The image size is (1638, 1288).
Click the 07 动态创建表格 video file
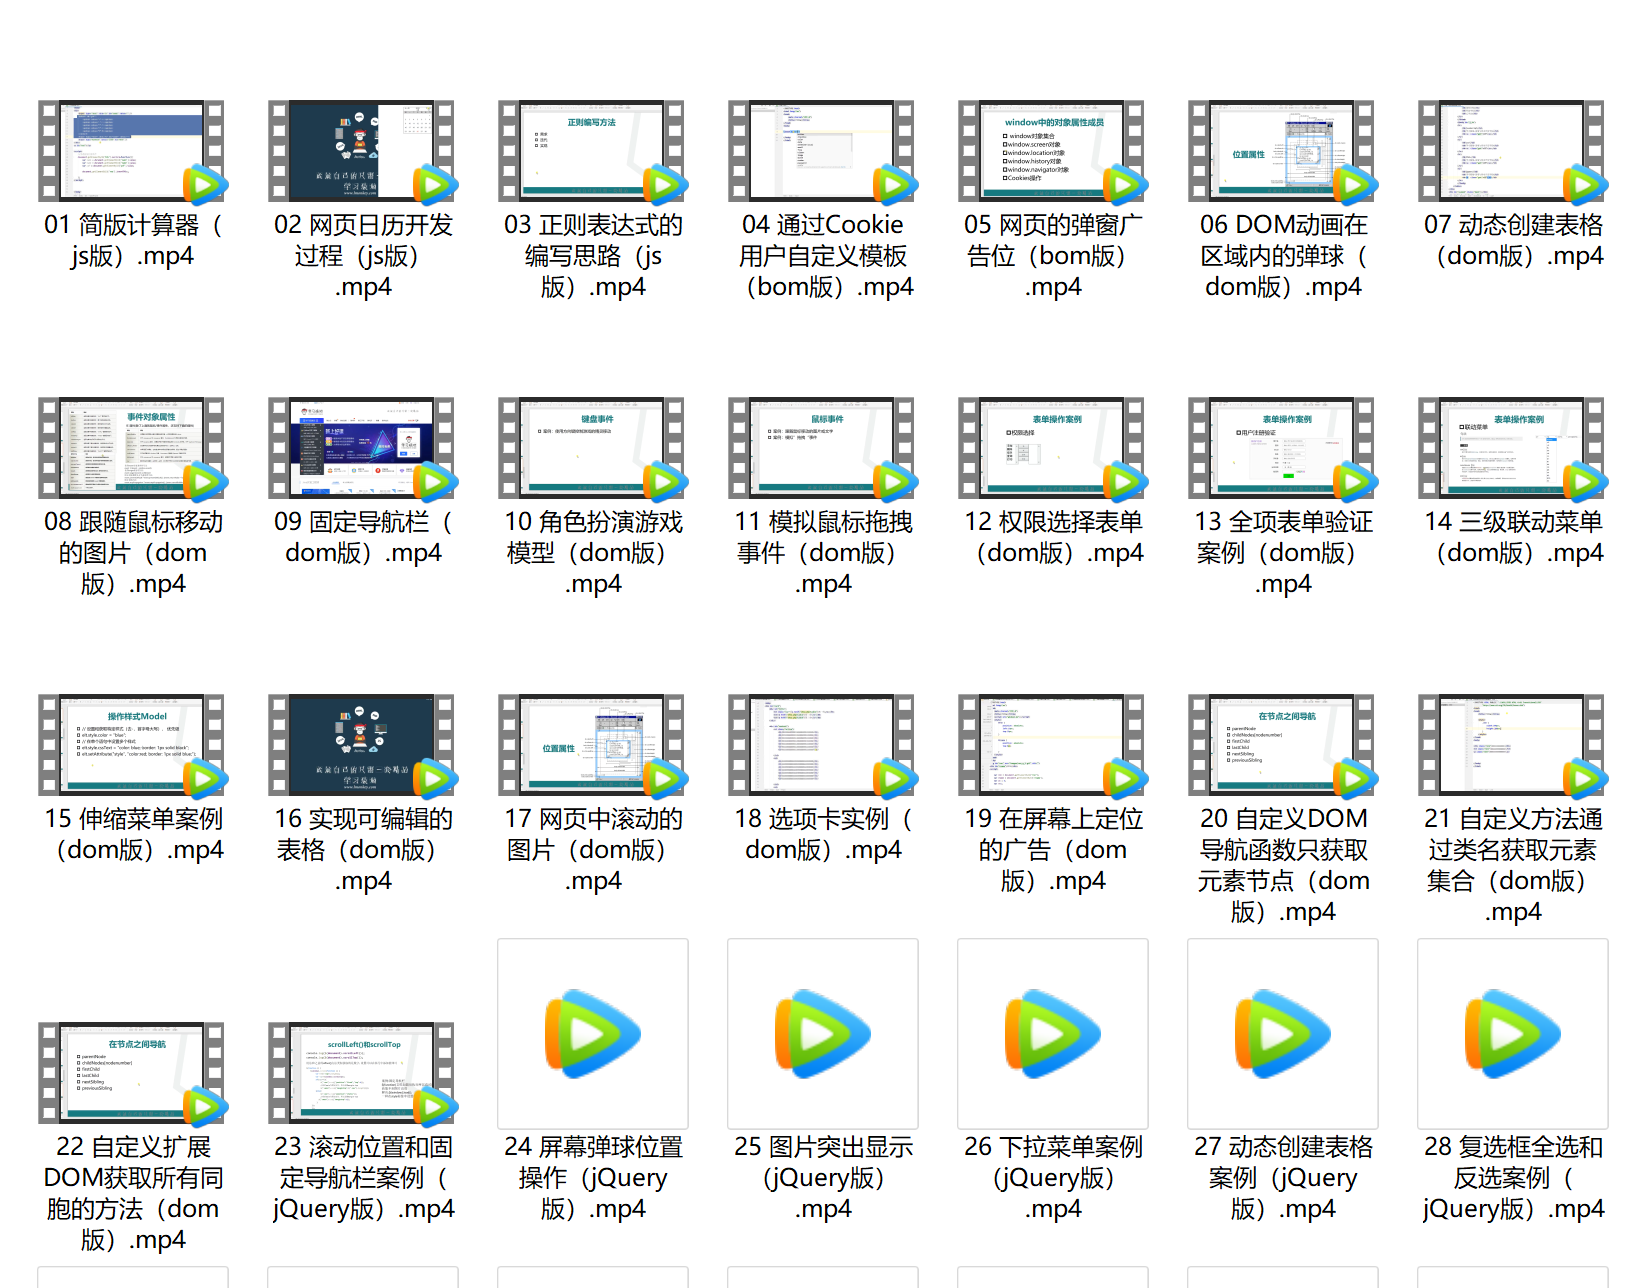[1511, 151]
